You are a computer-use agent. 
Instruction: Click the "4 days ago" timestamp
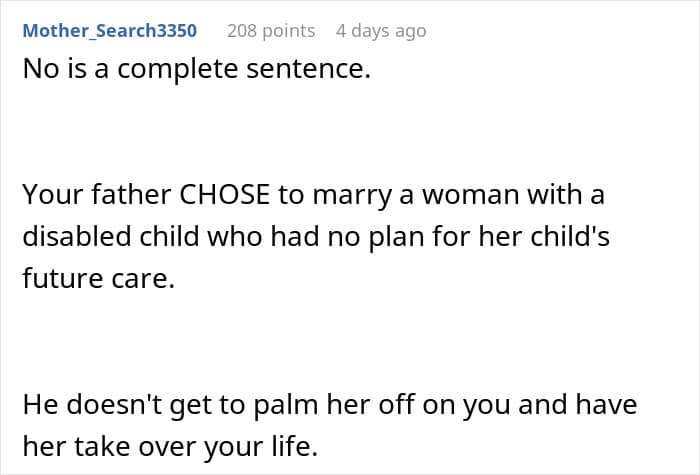point(381,31)
